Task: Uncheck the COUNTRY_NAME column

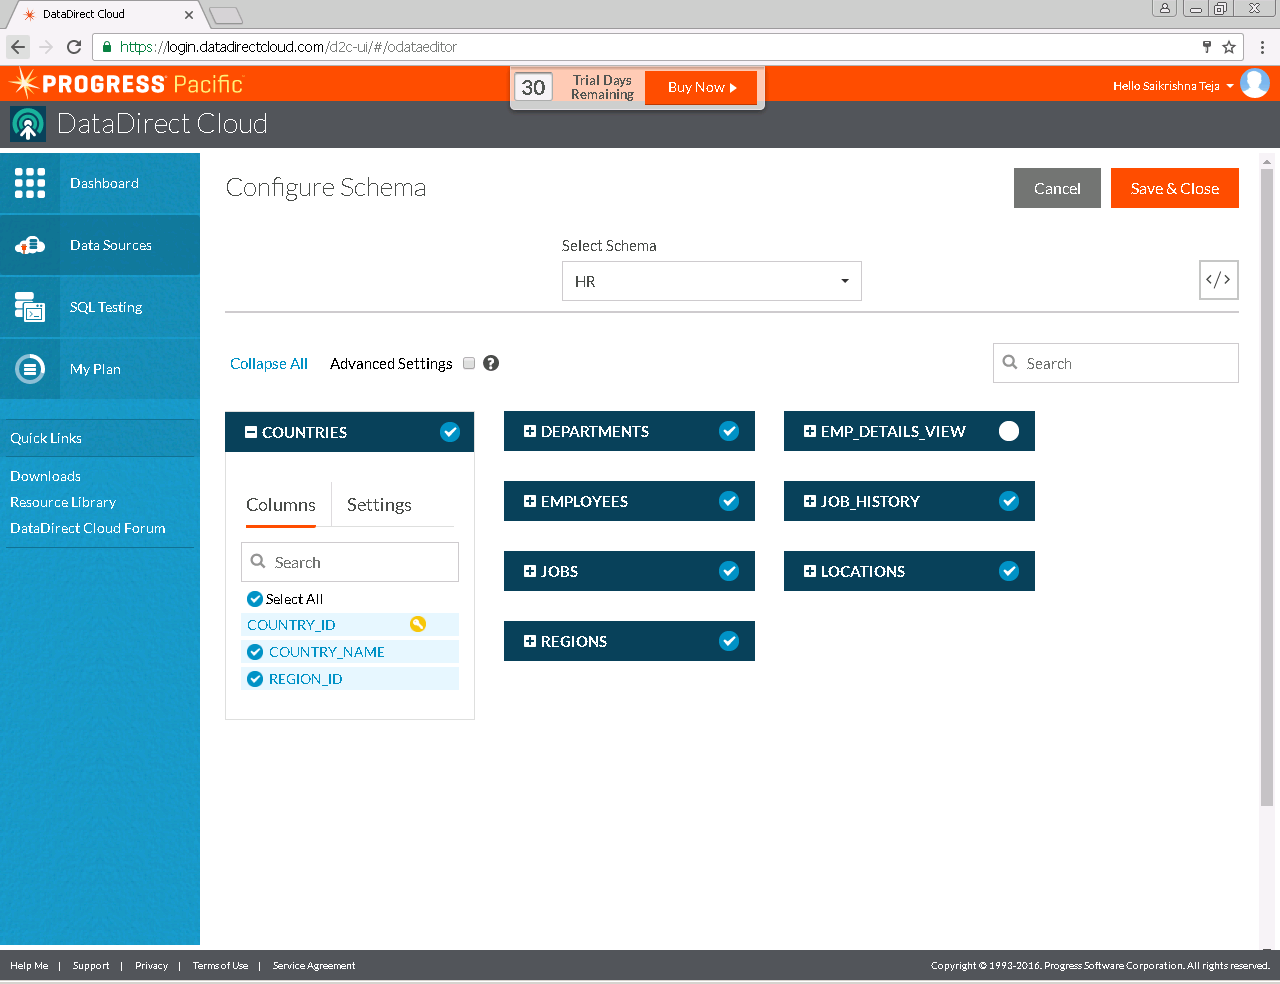Action: pos(255,651)
